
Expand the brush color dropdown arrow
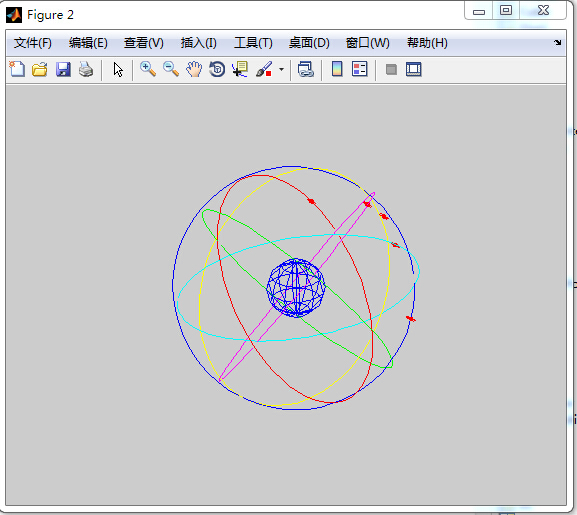tap(282, 69)
